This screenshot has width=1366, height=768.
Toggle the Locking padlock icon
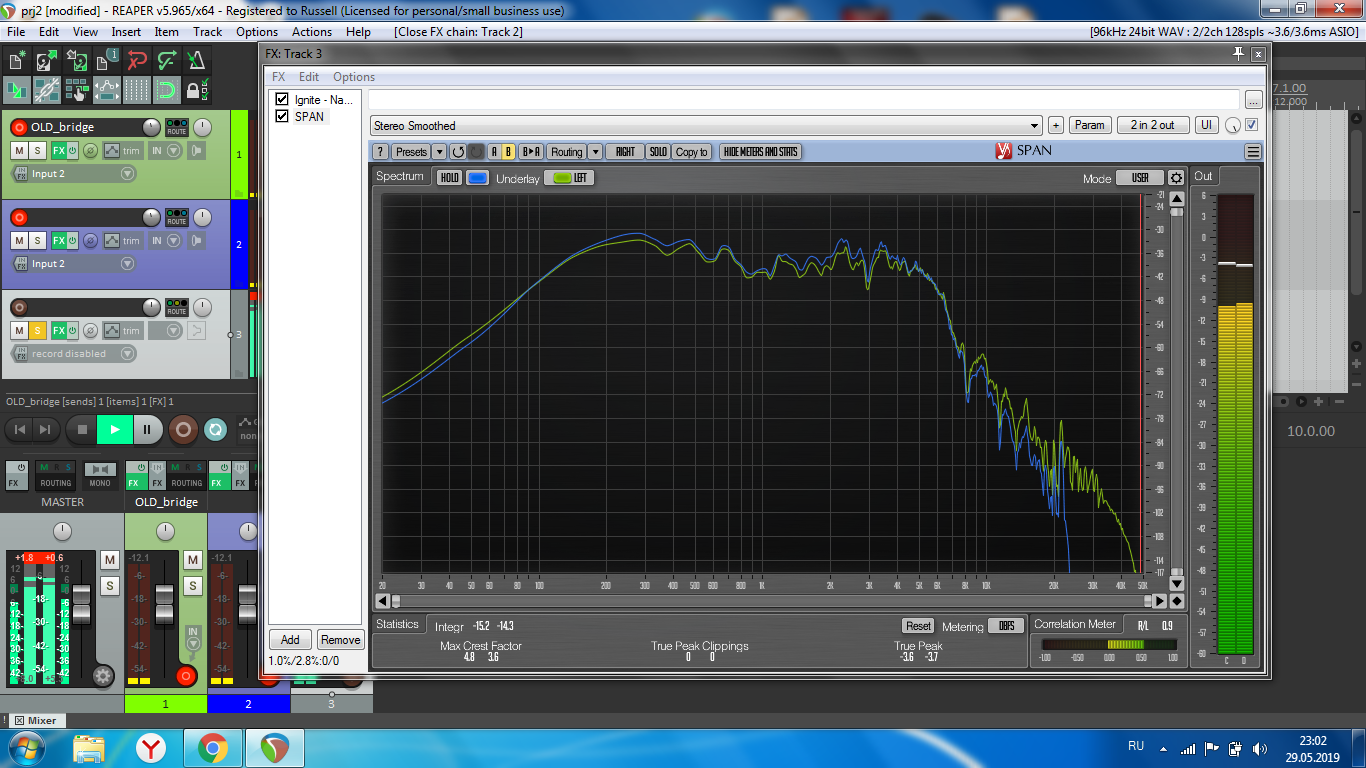197,91
